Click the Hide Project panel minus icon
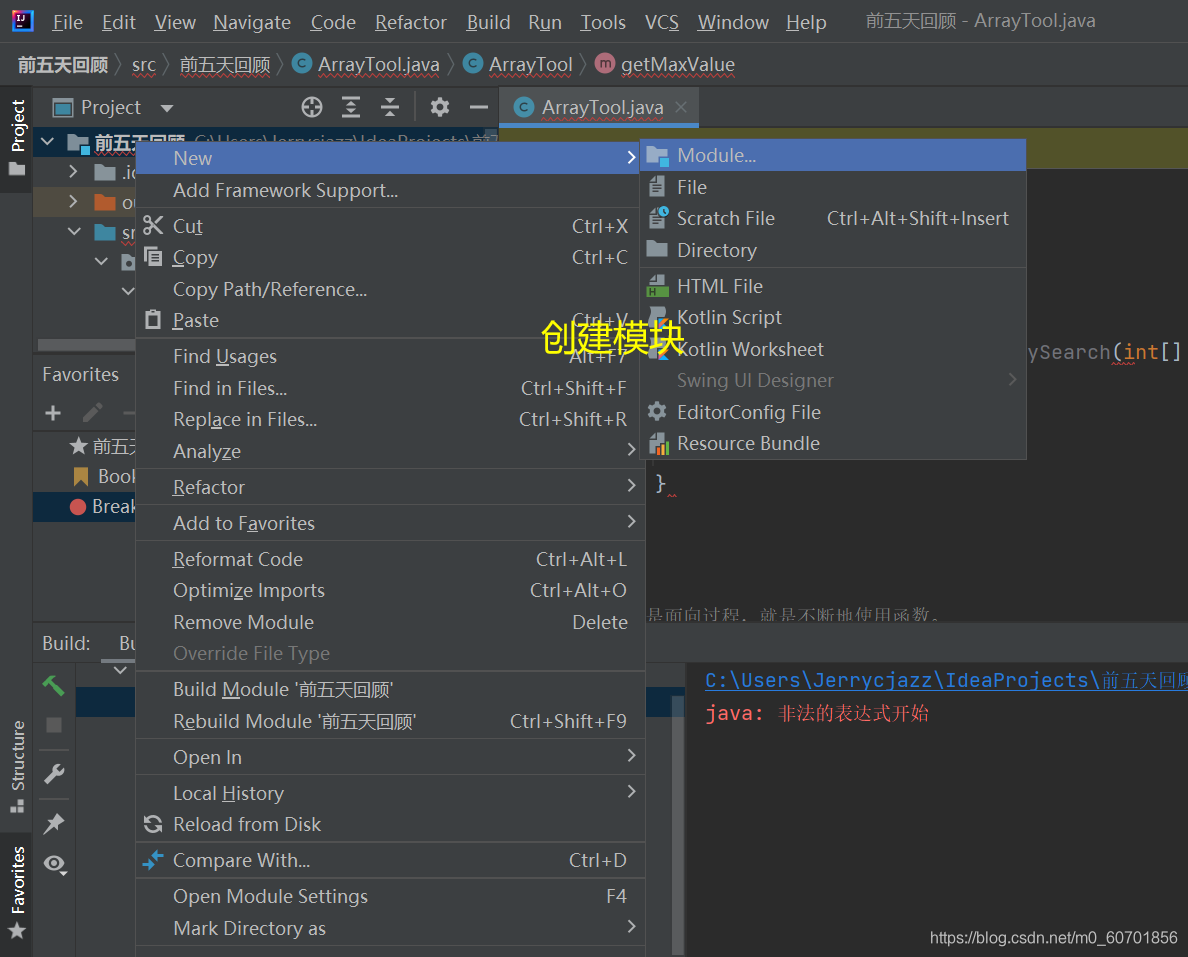 tap(477, 107)
